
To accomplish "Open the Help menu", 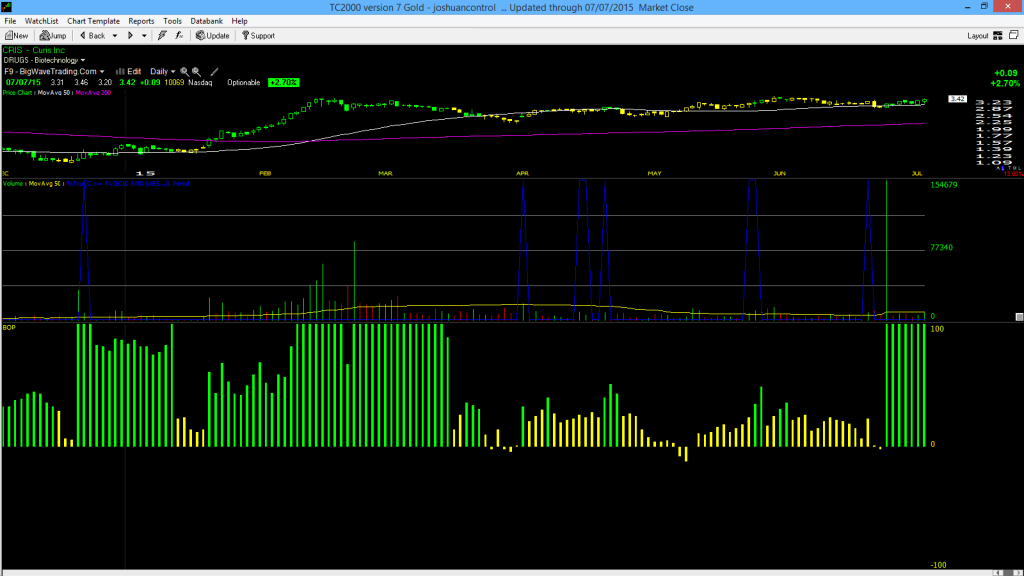I will click(240, 21).
